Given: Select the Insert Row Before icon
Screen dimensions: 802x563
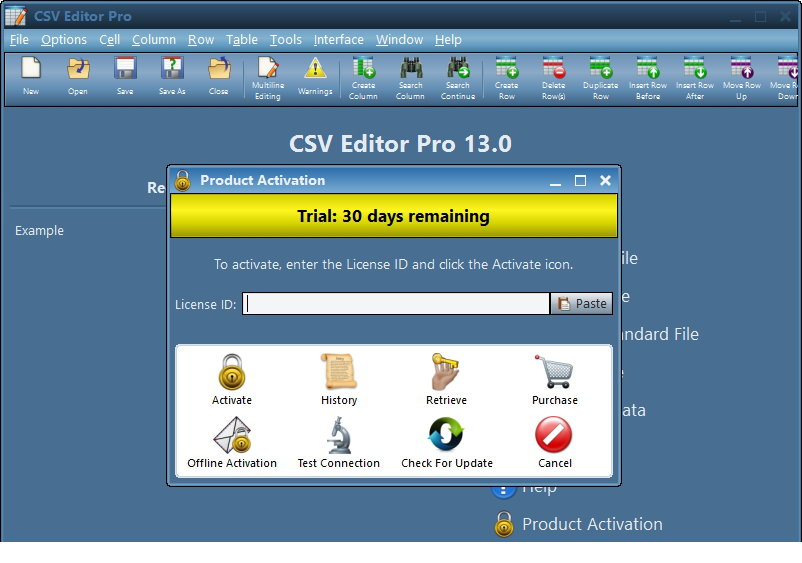Looking at the screenshot, I should click(648, 78).
